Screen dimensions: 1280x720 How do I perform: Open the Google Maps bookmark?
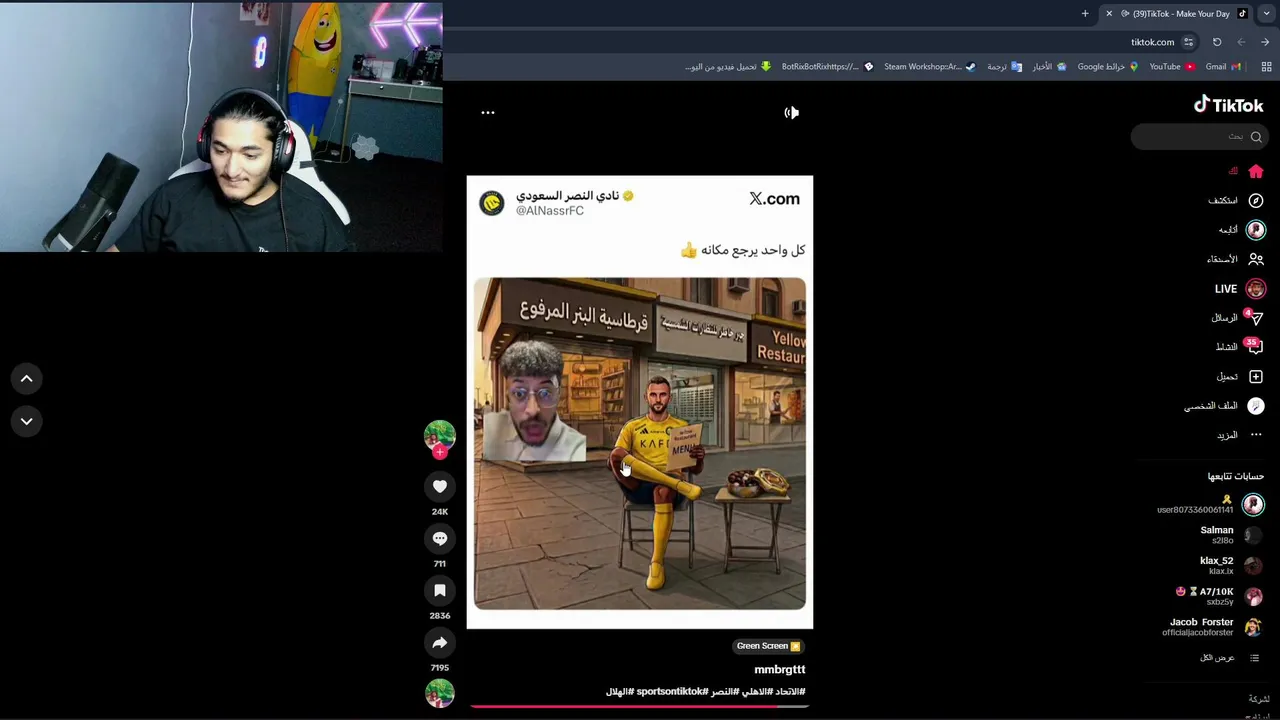[1108, 67]
